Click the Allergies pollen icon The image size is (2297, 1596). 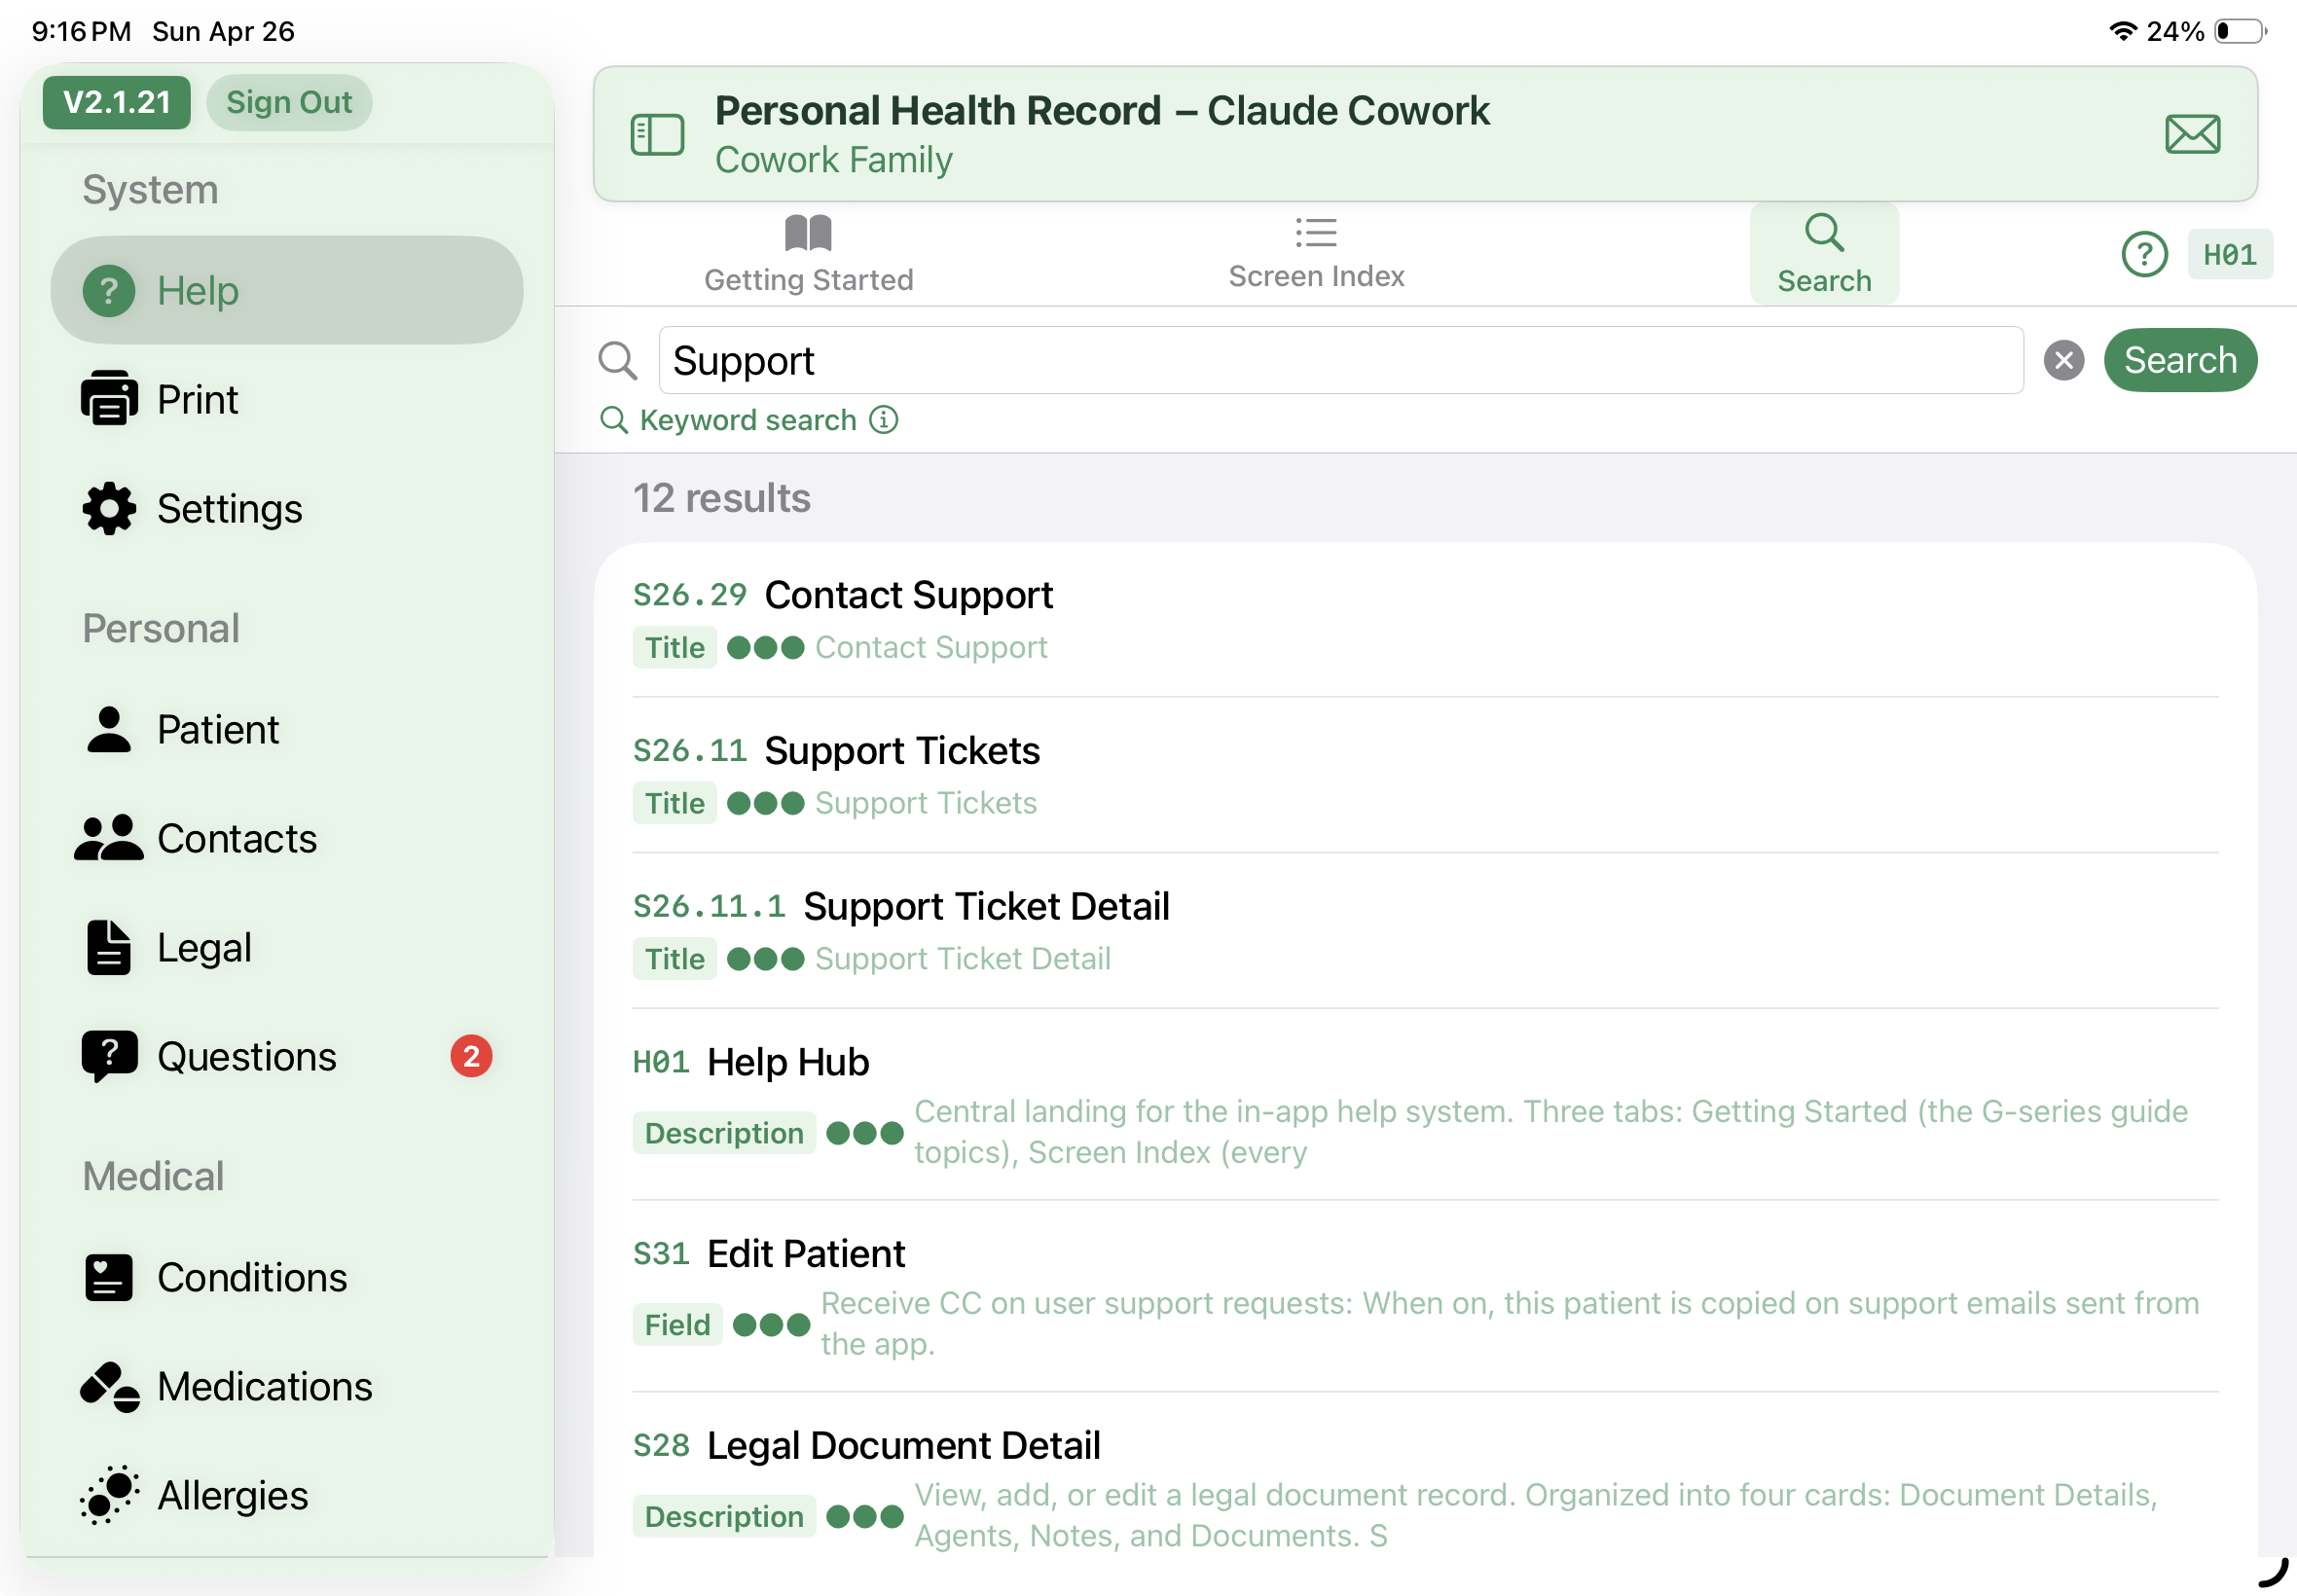[109, 1495]
